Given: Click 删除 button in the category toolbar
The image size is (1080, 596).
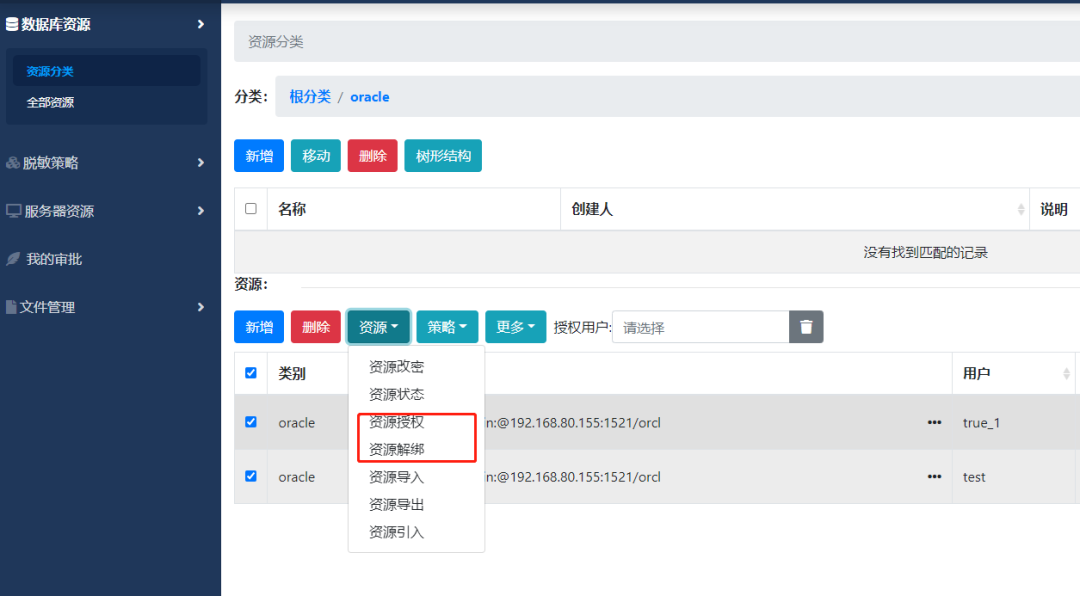Looking at the screenshot, I should click(x=373, y=156).
